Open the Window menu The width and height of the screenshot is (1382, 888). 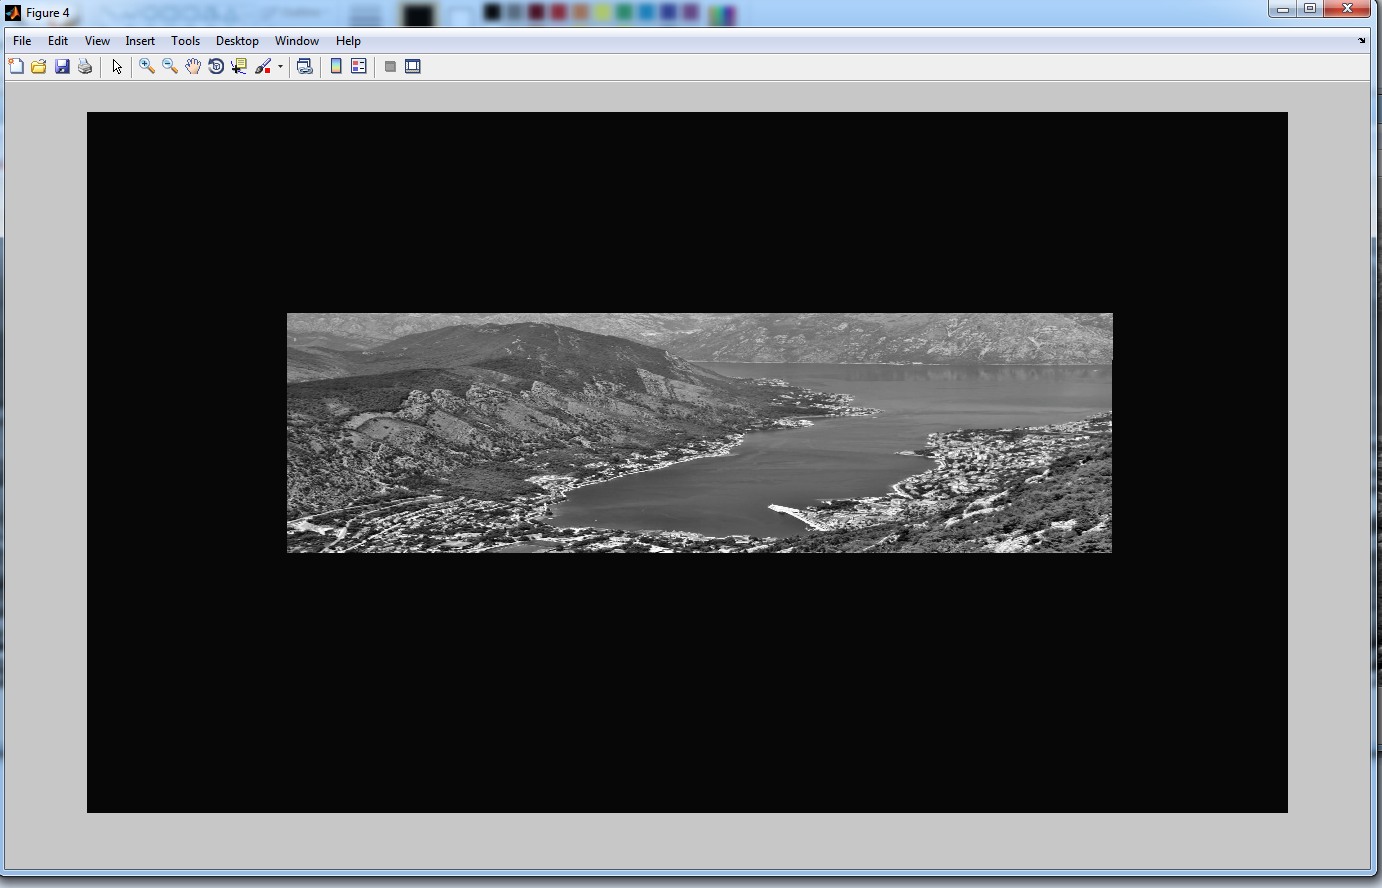pyautogui.click(x=297, y=41)
